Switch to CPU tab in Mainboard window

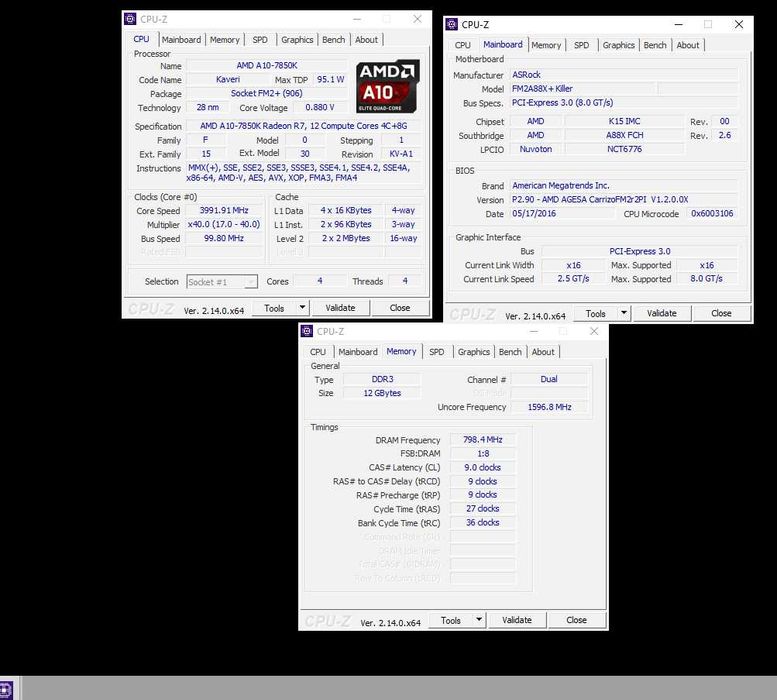(463, 45)
